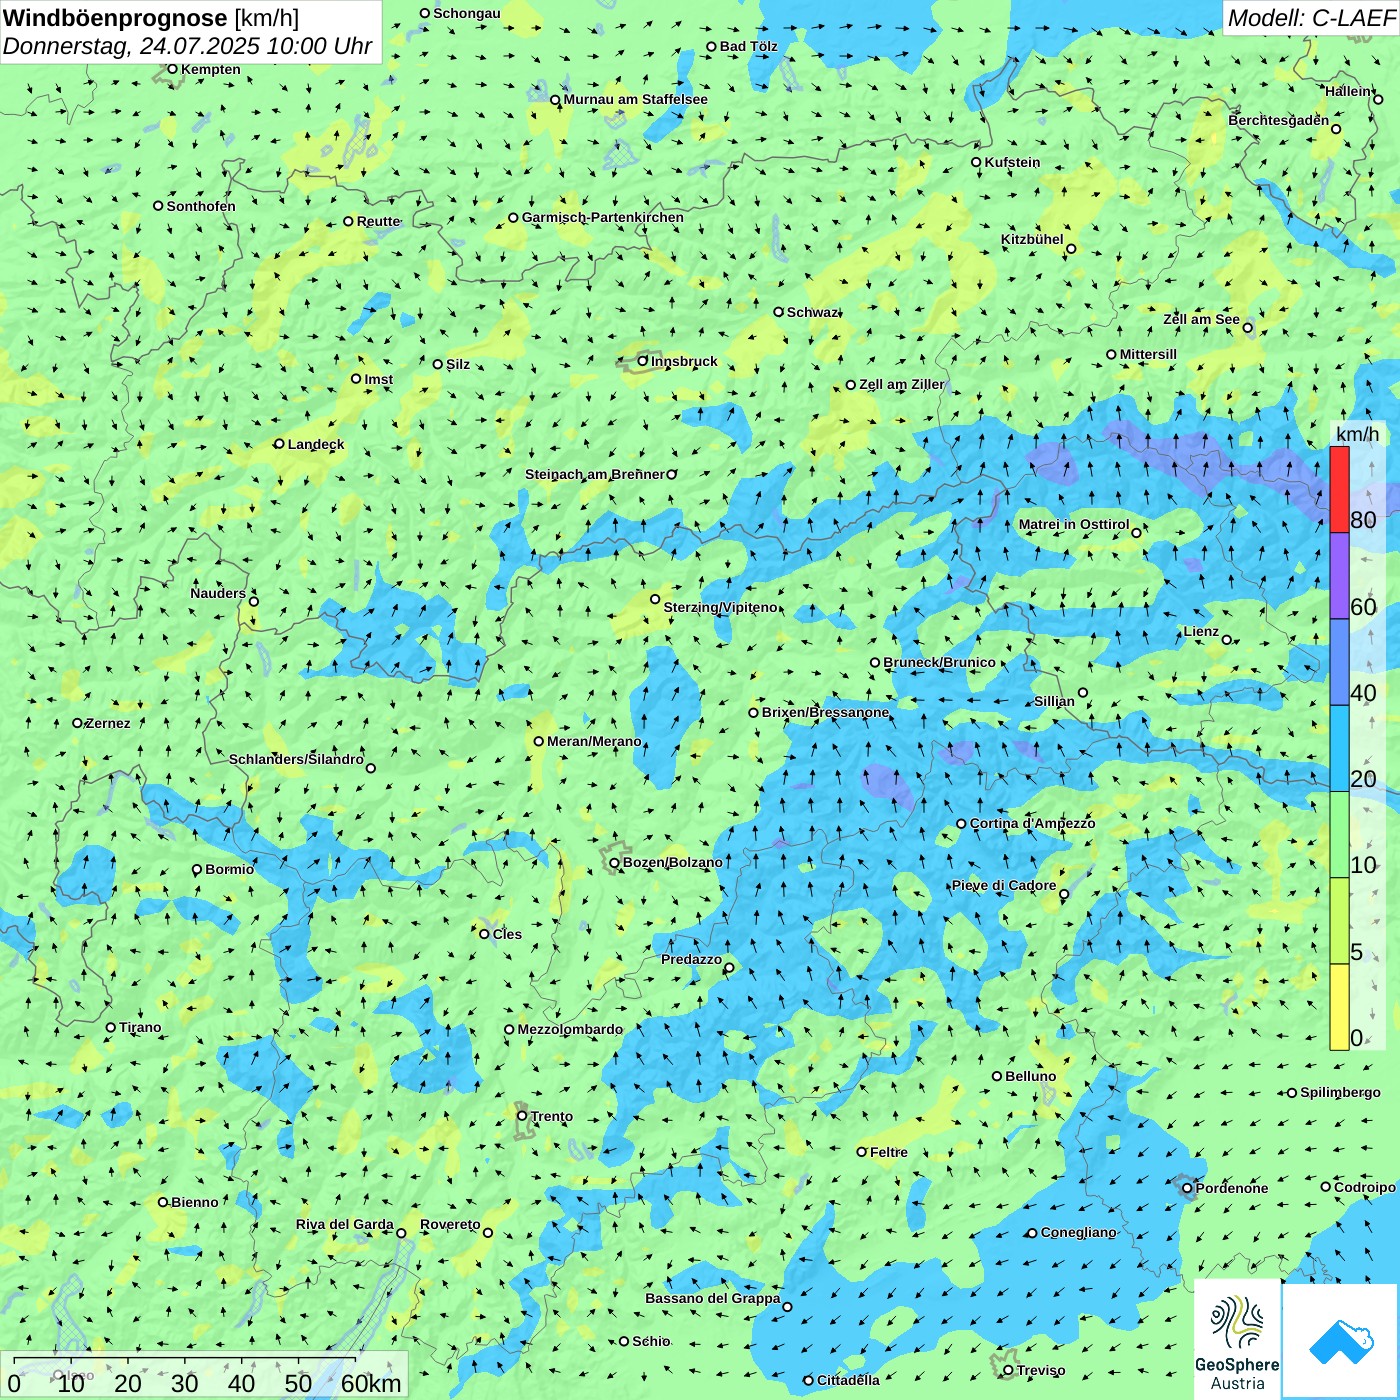Click the Pordenone label
1400x1400 pixels.
tap(1232, 1188)
